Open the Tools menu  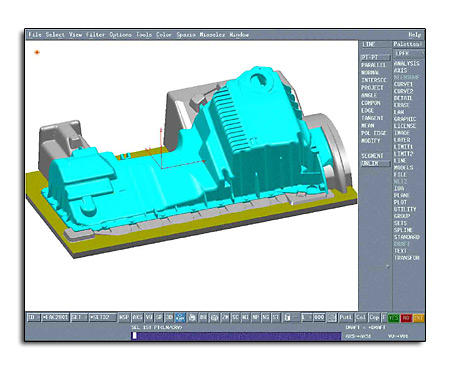(x=144, y=35)
